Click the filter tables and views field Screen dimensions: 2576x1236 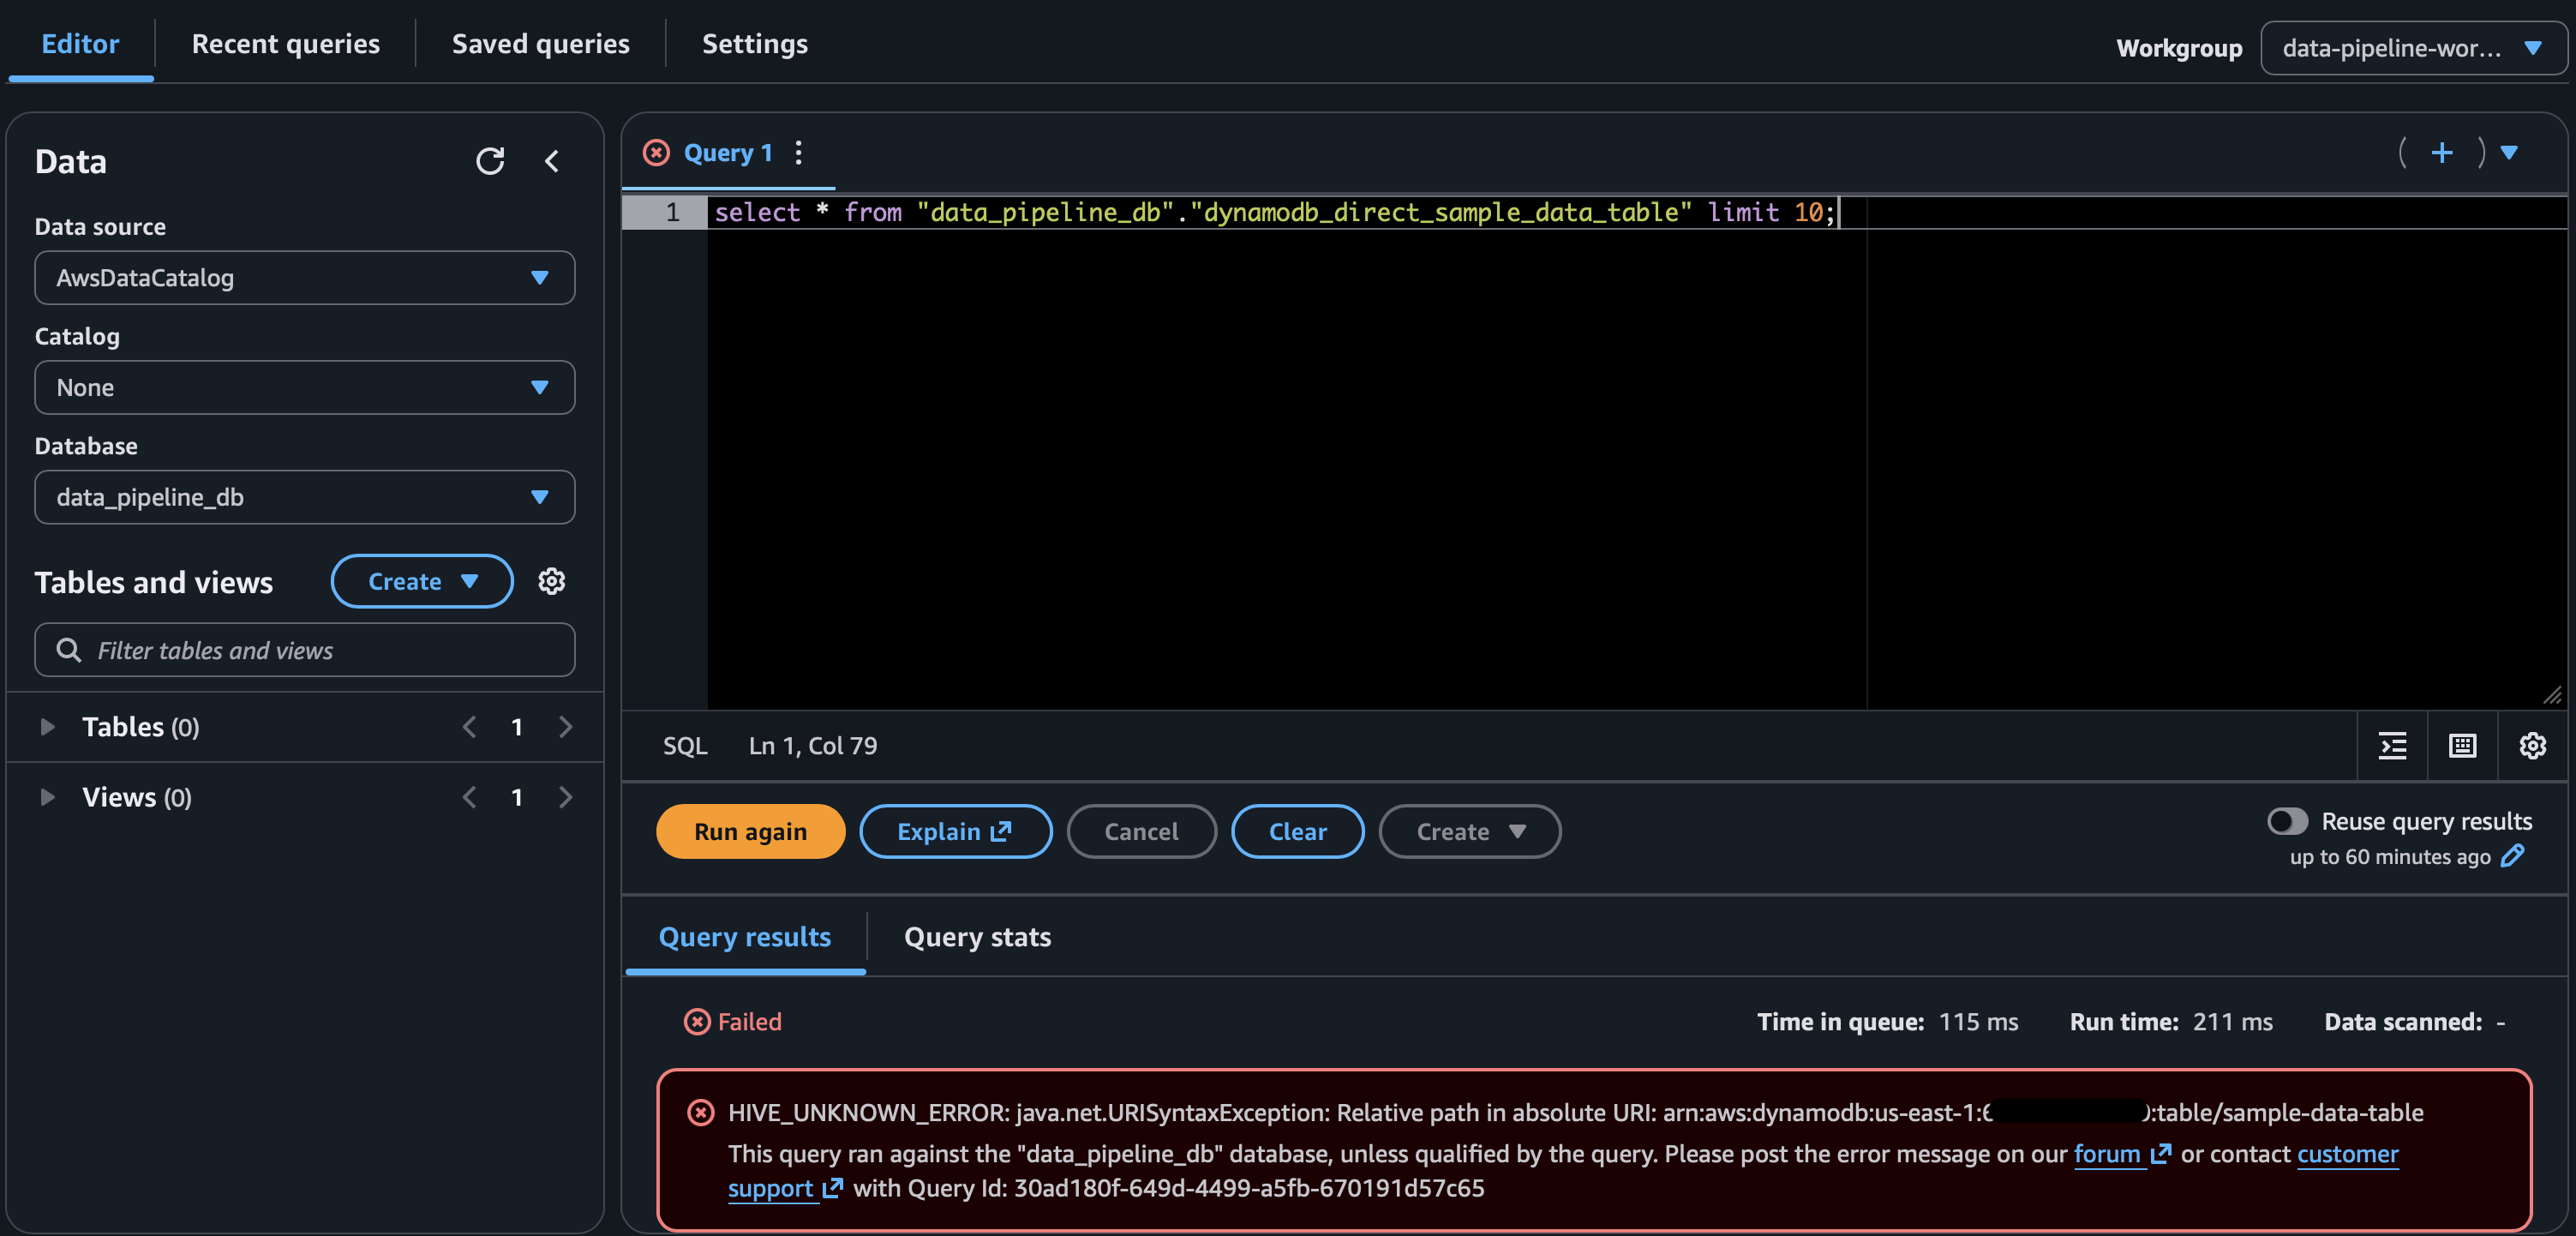pyautogui.click(x=303, y=650)
